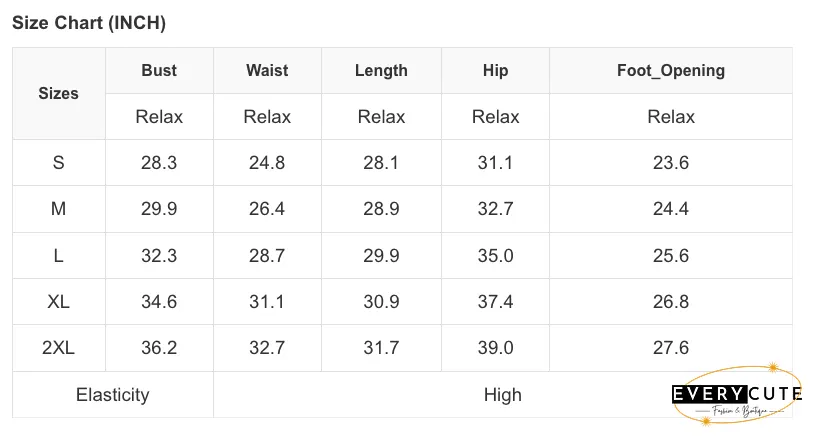Click the Elasticity label cell

[113, 395]
